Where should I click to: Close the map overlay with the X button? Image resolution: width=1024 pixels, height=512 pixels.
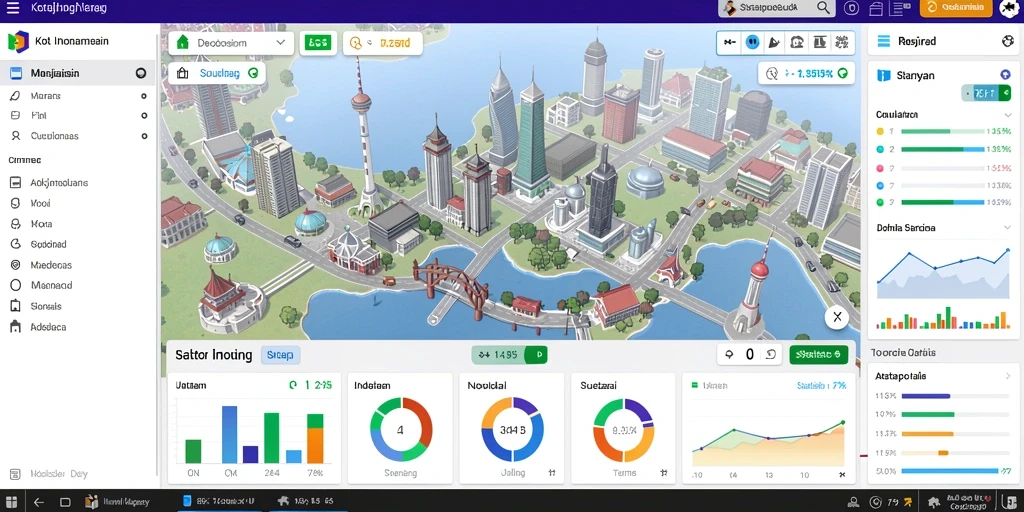click(x=837, y=318)
